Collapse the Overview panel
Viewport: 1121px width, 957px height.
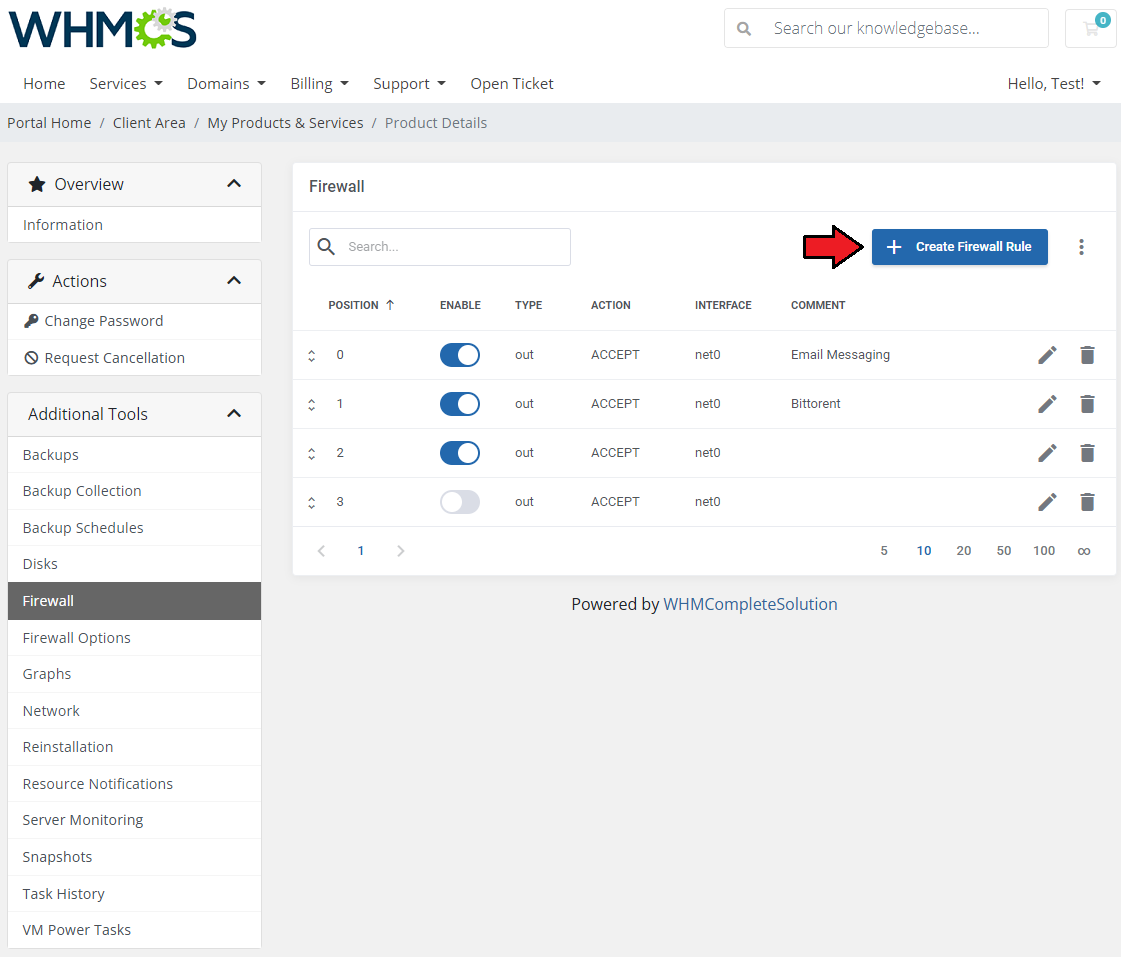coord(234,184)
